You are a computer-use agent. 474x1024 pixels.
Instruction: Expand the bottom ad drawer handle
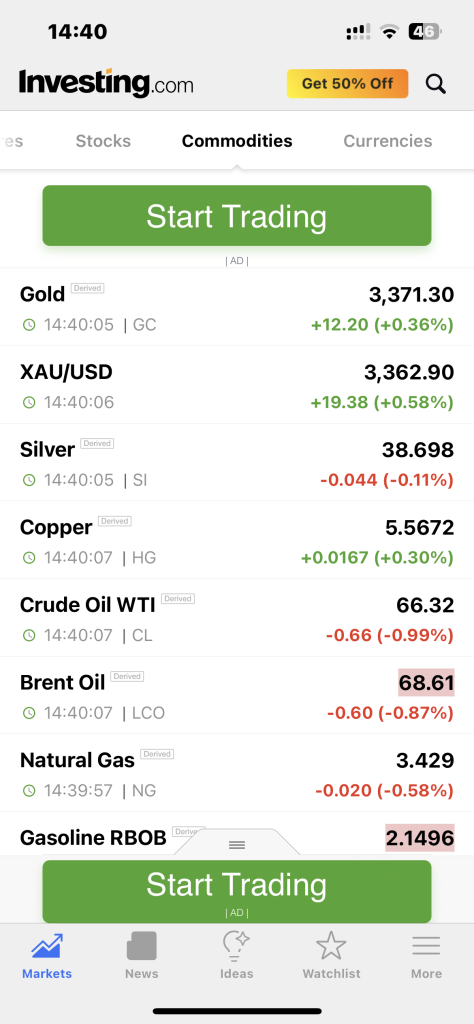pyautogui.click(x=237, y=844)
